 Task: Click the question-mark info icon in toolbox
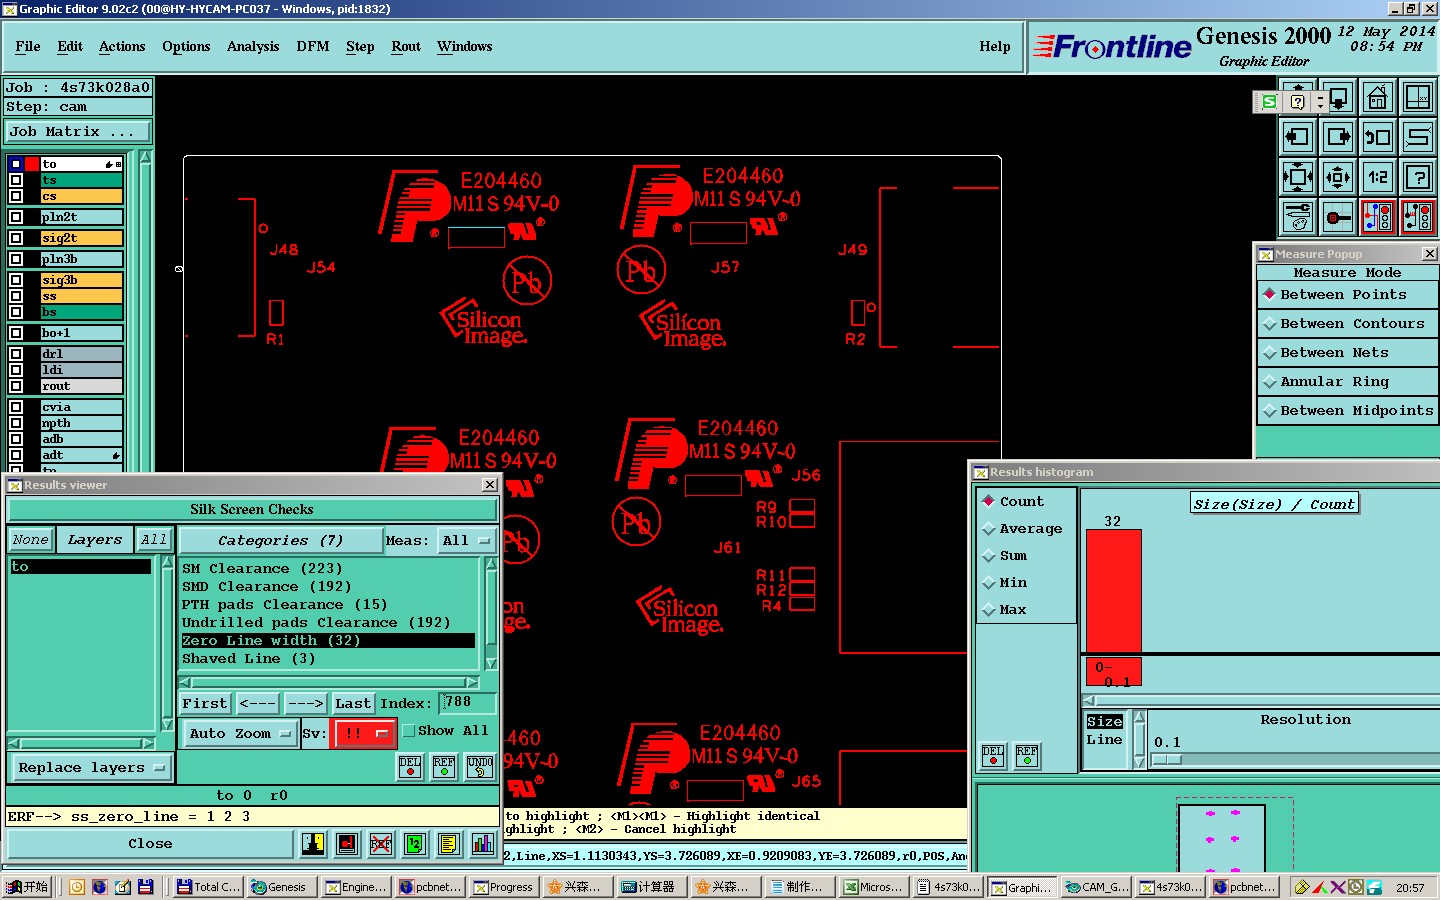1418,177
